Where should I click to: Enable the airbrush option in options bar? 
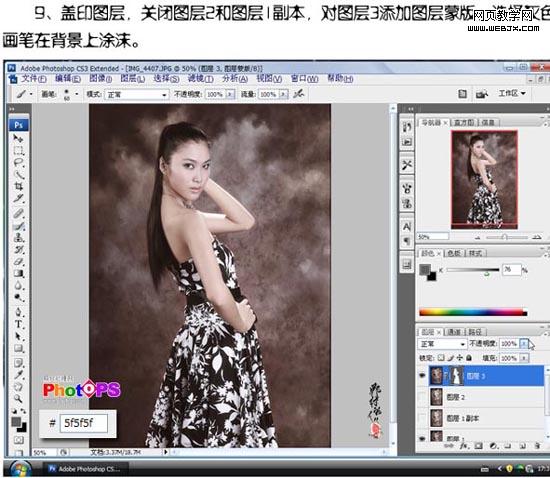coord(299,94)
